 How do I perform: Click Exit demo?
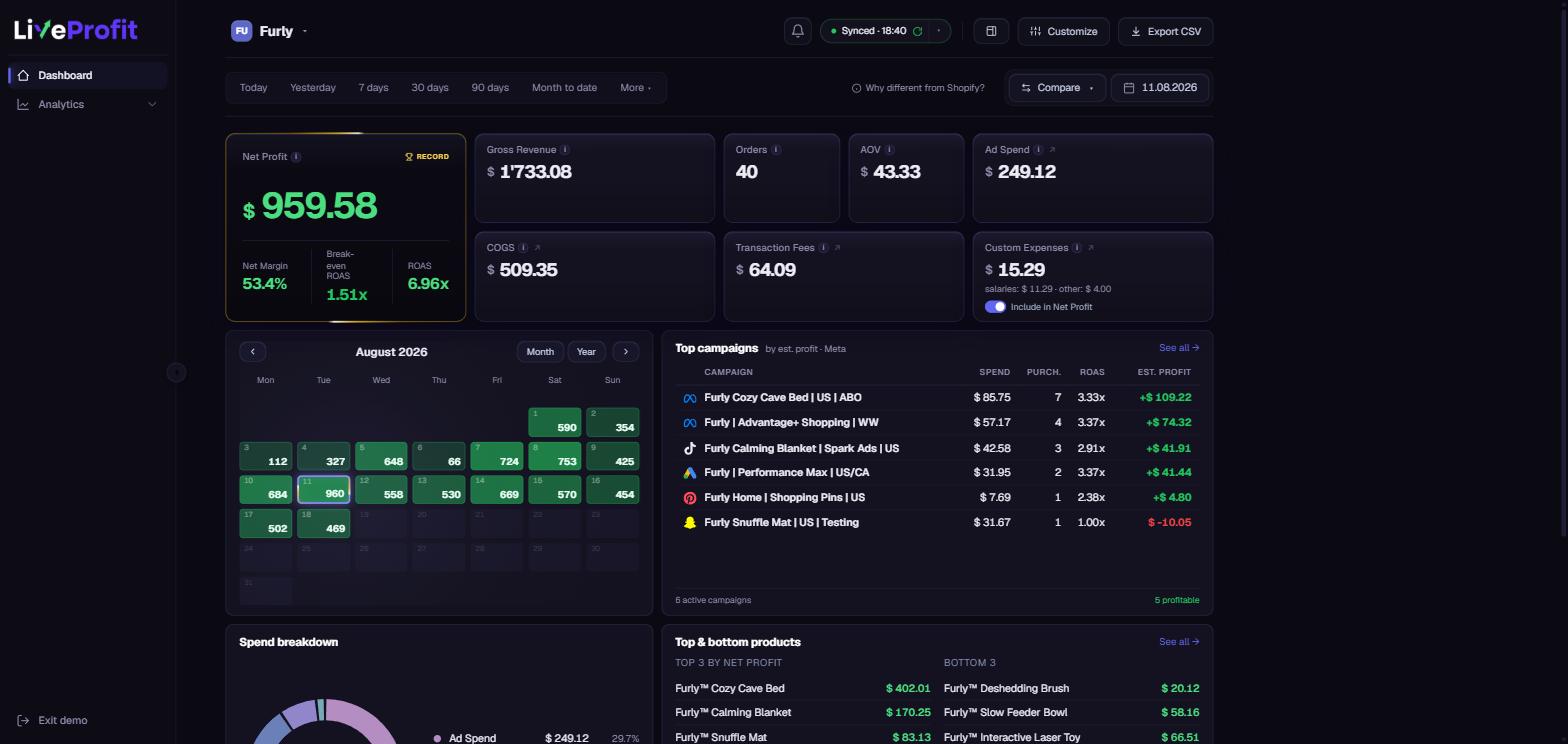click(53, 720)
